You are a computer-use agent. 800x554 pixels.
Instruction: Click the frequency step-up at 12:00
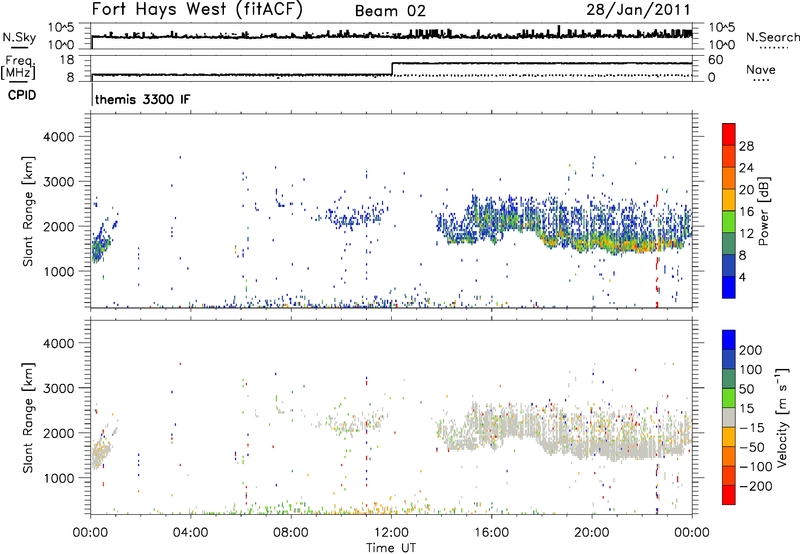tap(392, 69)
